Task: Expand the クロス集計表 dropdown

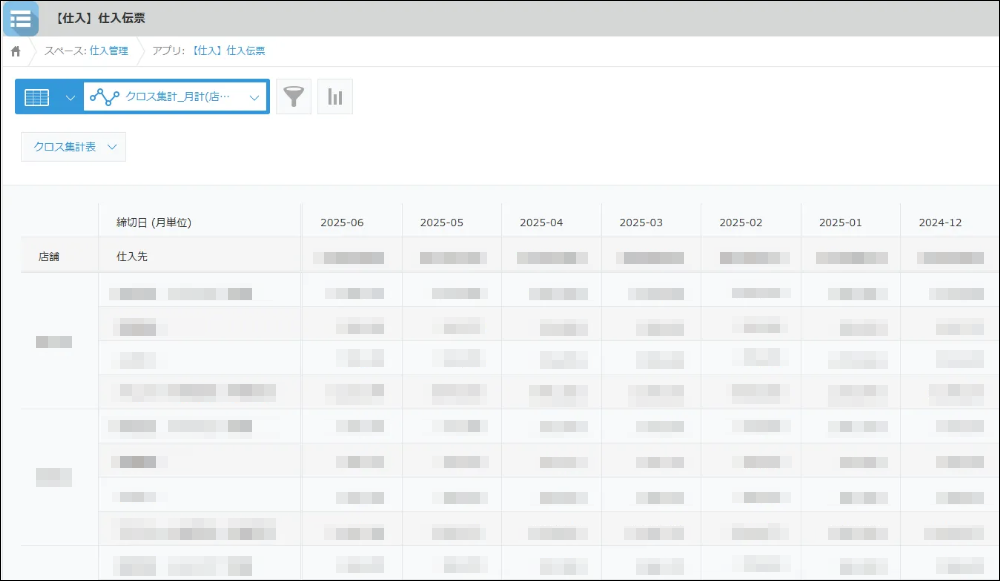Action: 74,147
